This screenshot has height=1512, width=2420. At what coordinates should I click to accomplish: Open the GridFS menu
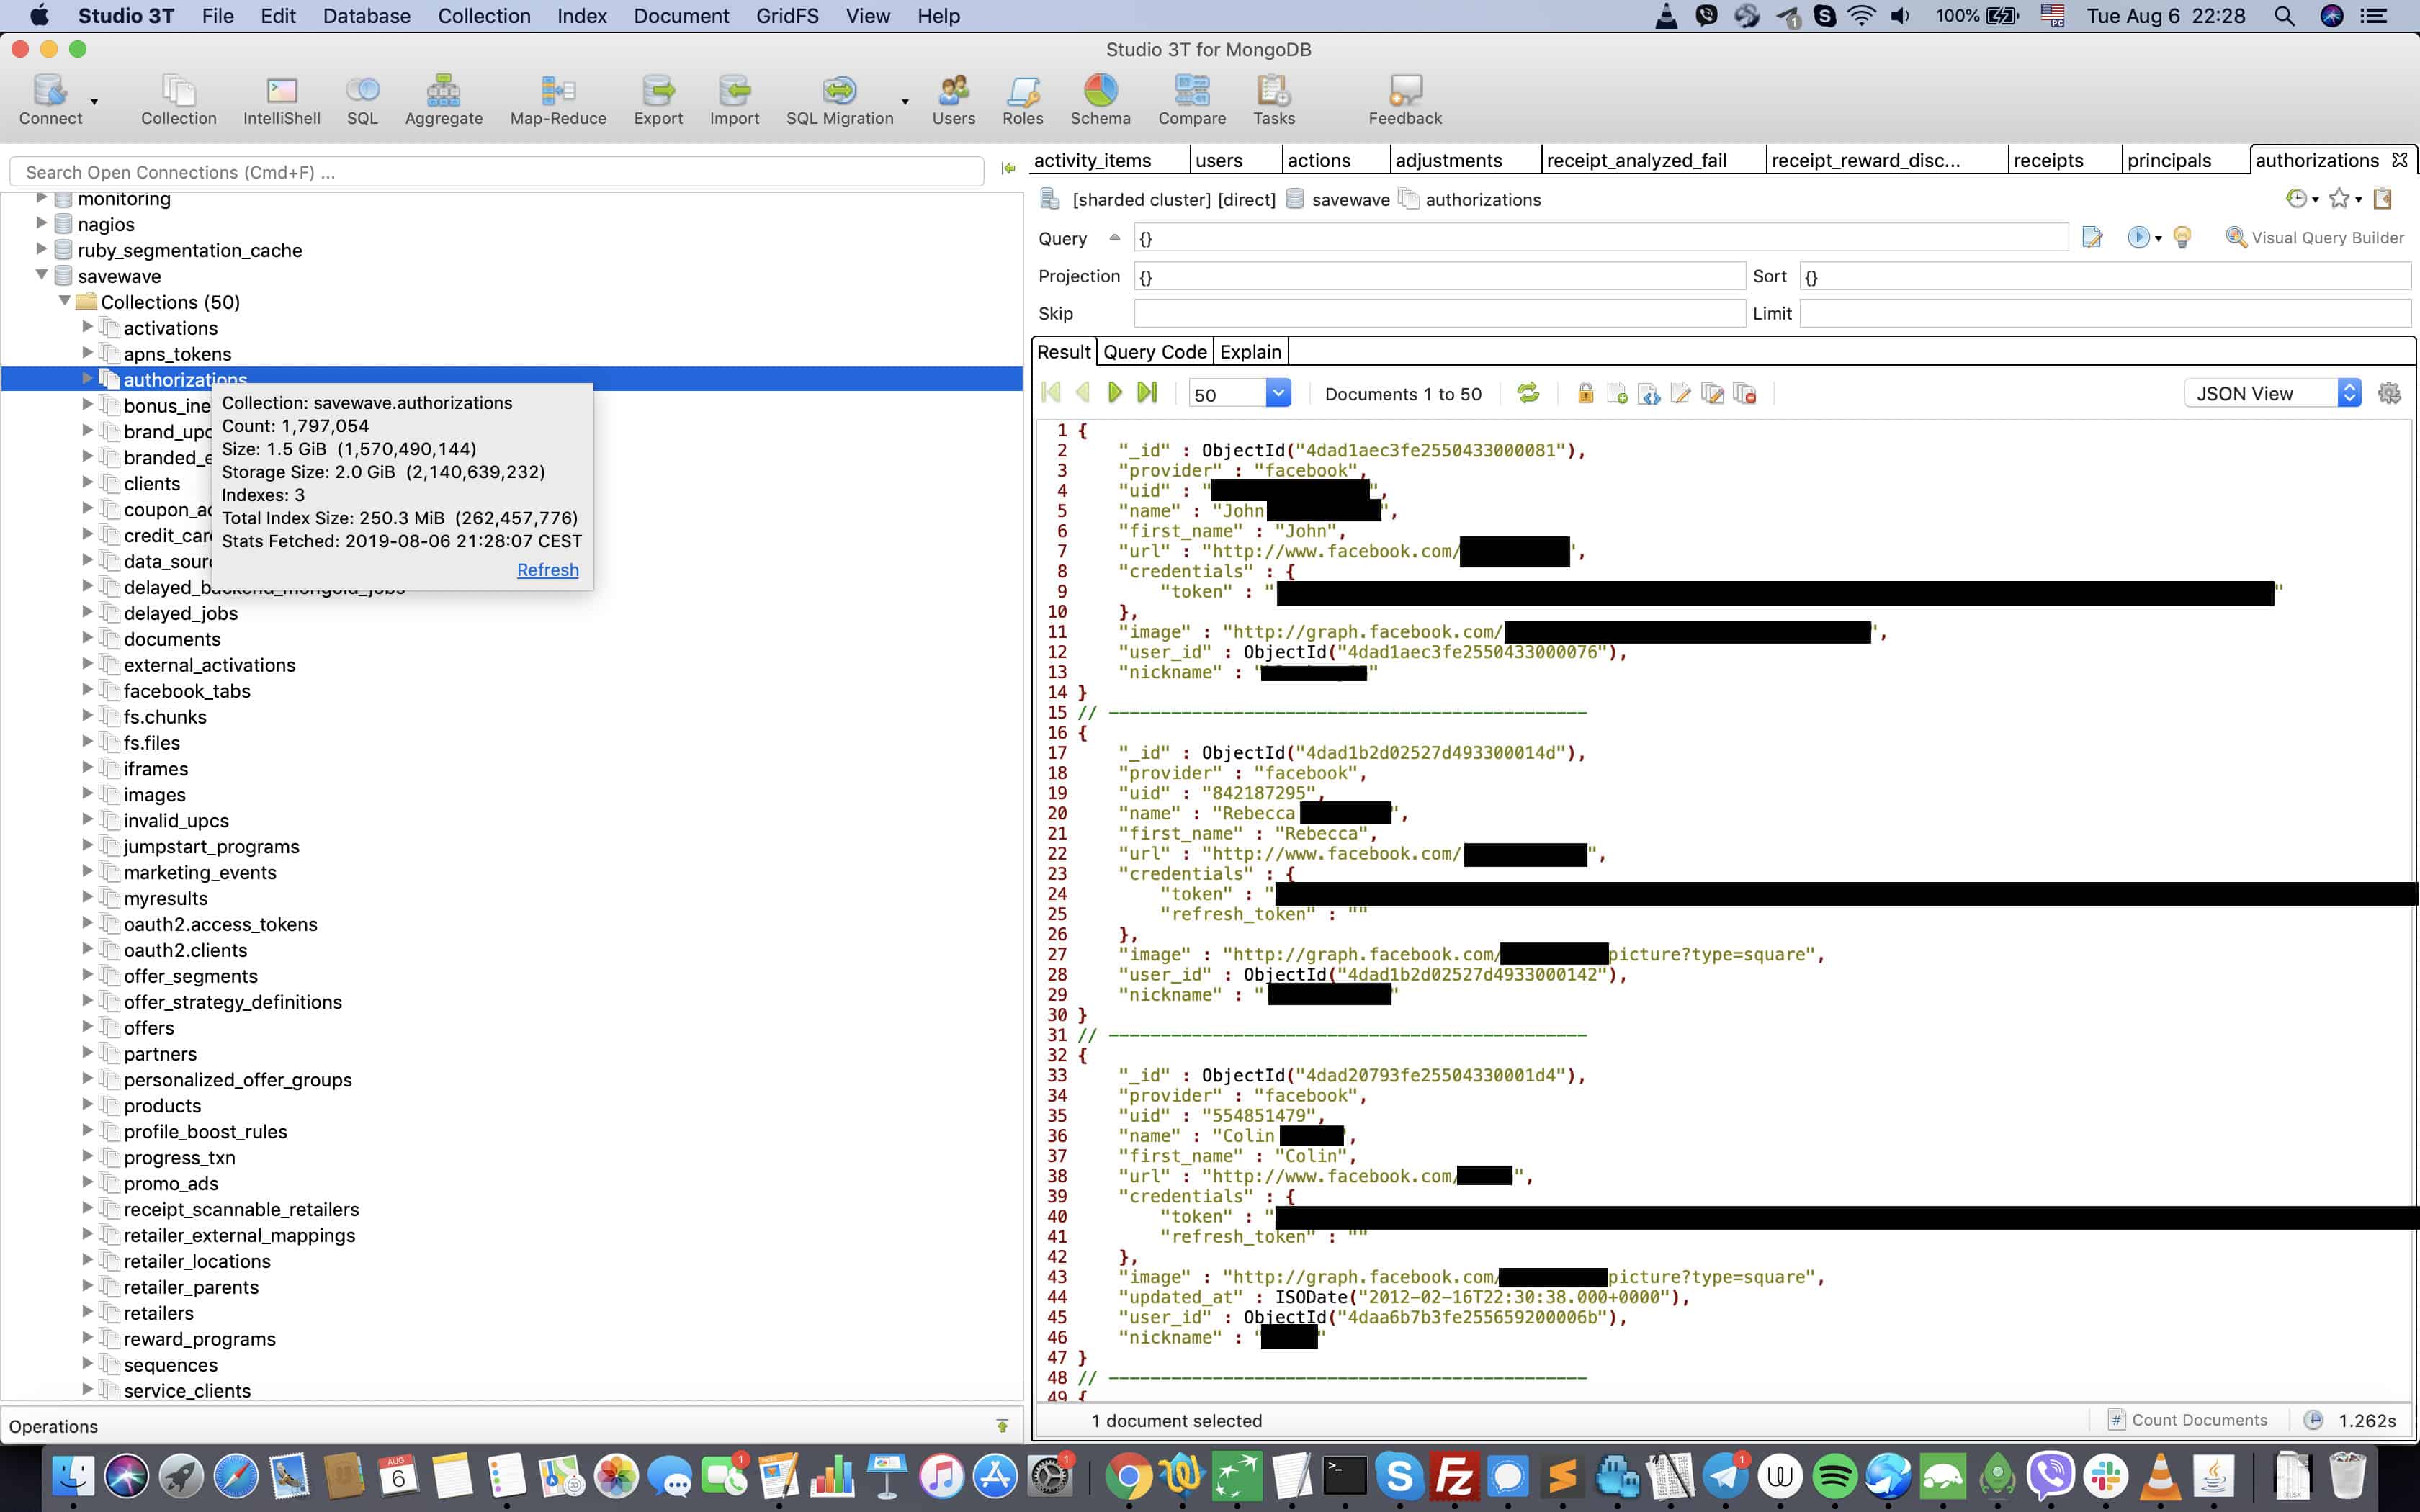(x=786, y=16)
